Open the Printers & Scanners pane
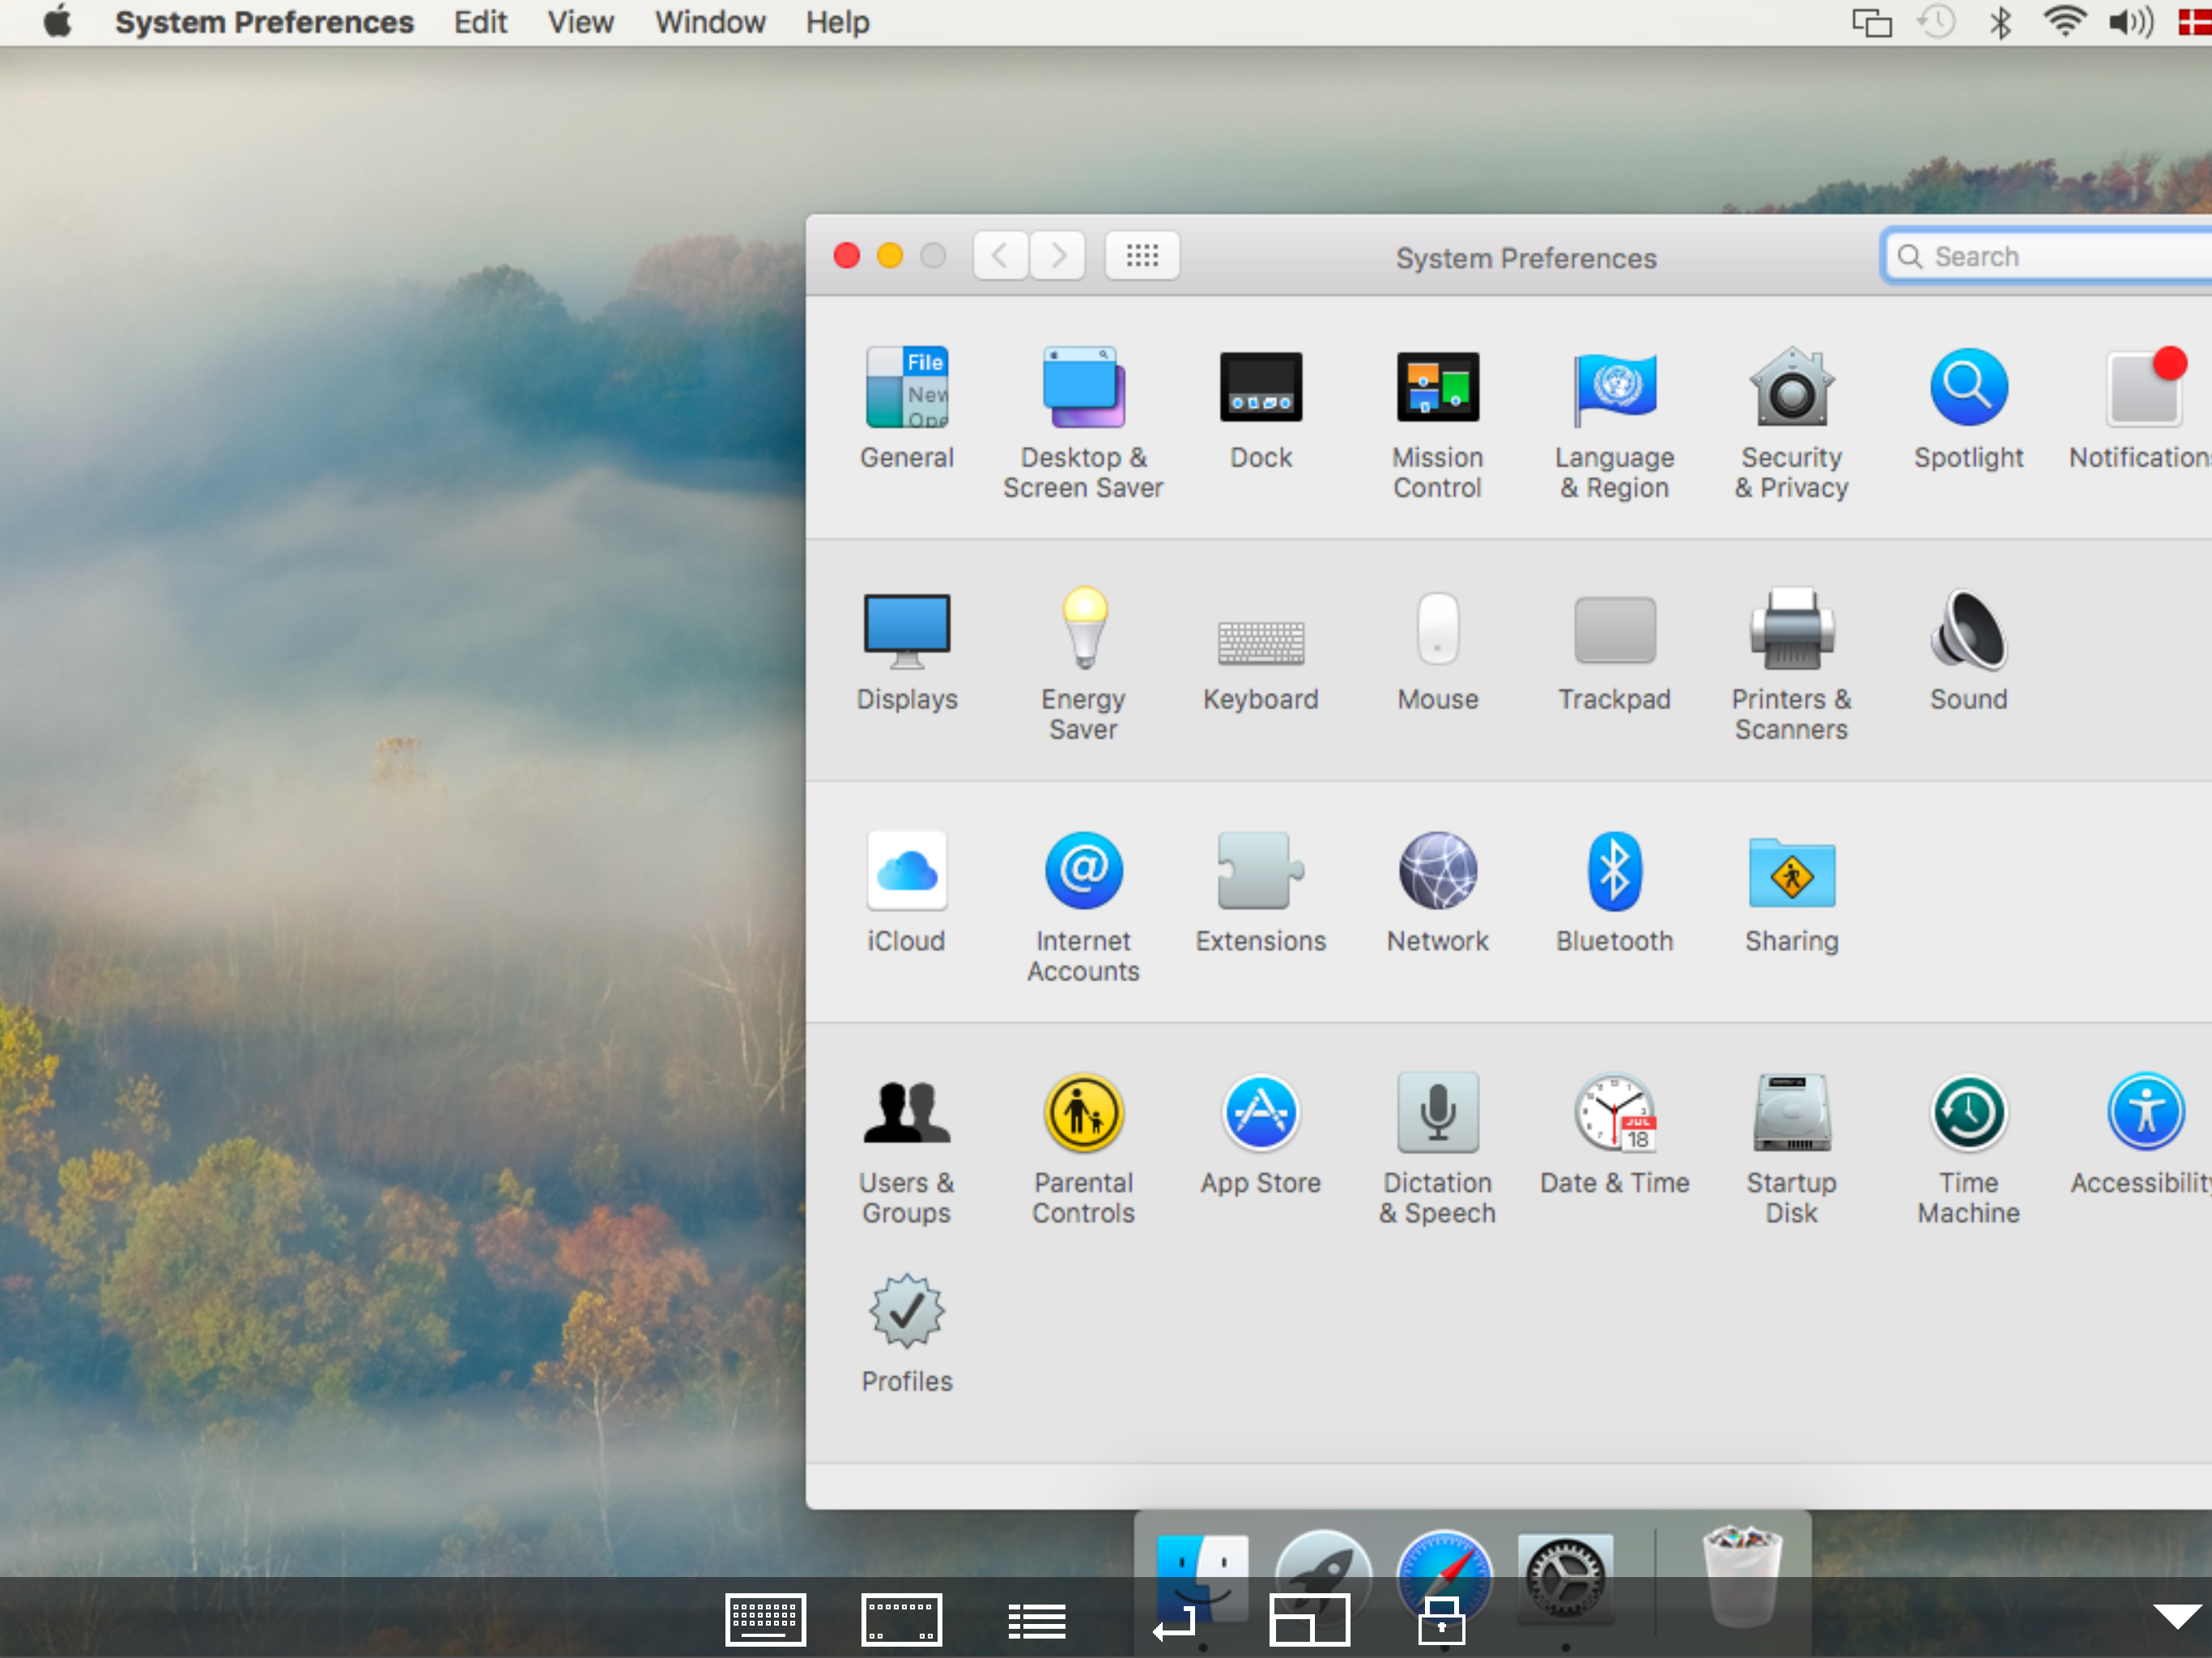 [1790, 630]
